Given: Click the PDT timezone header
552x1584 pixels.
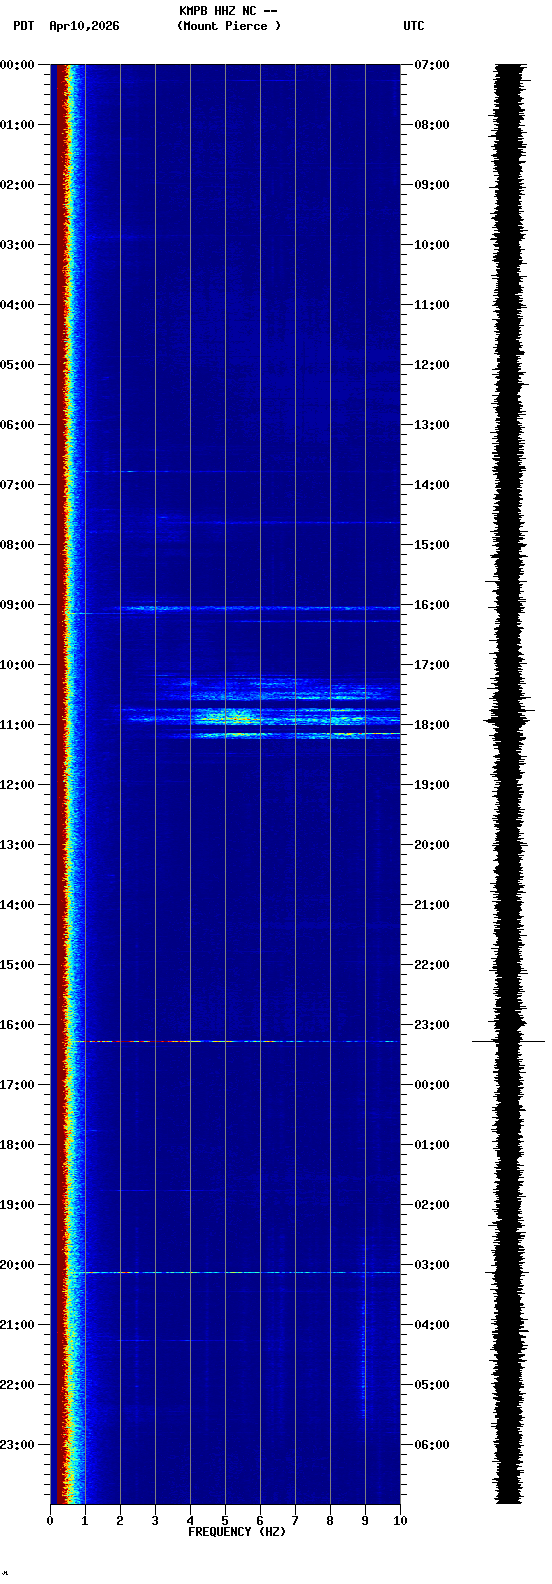Looking at the screenshot, I should 24,26.
